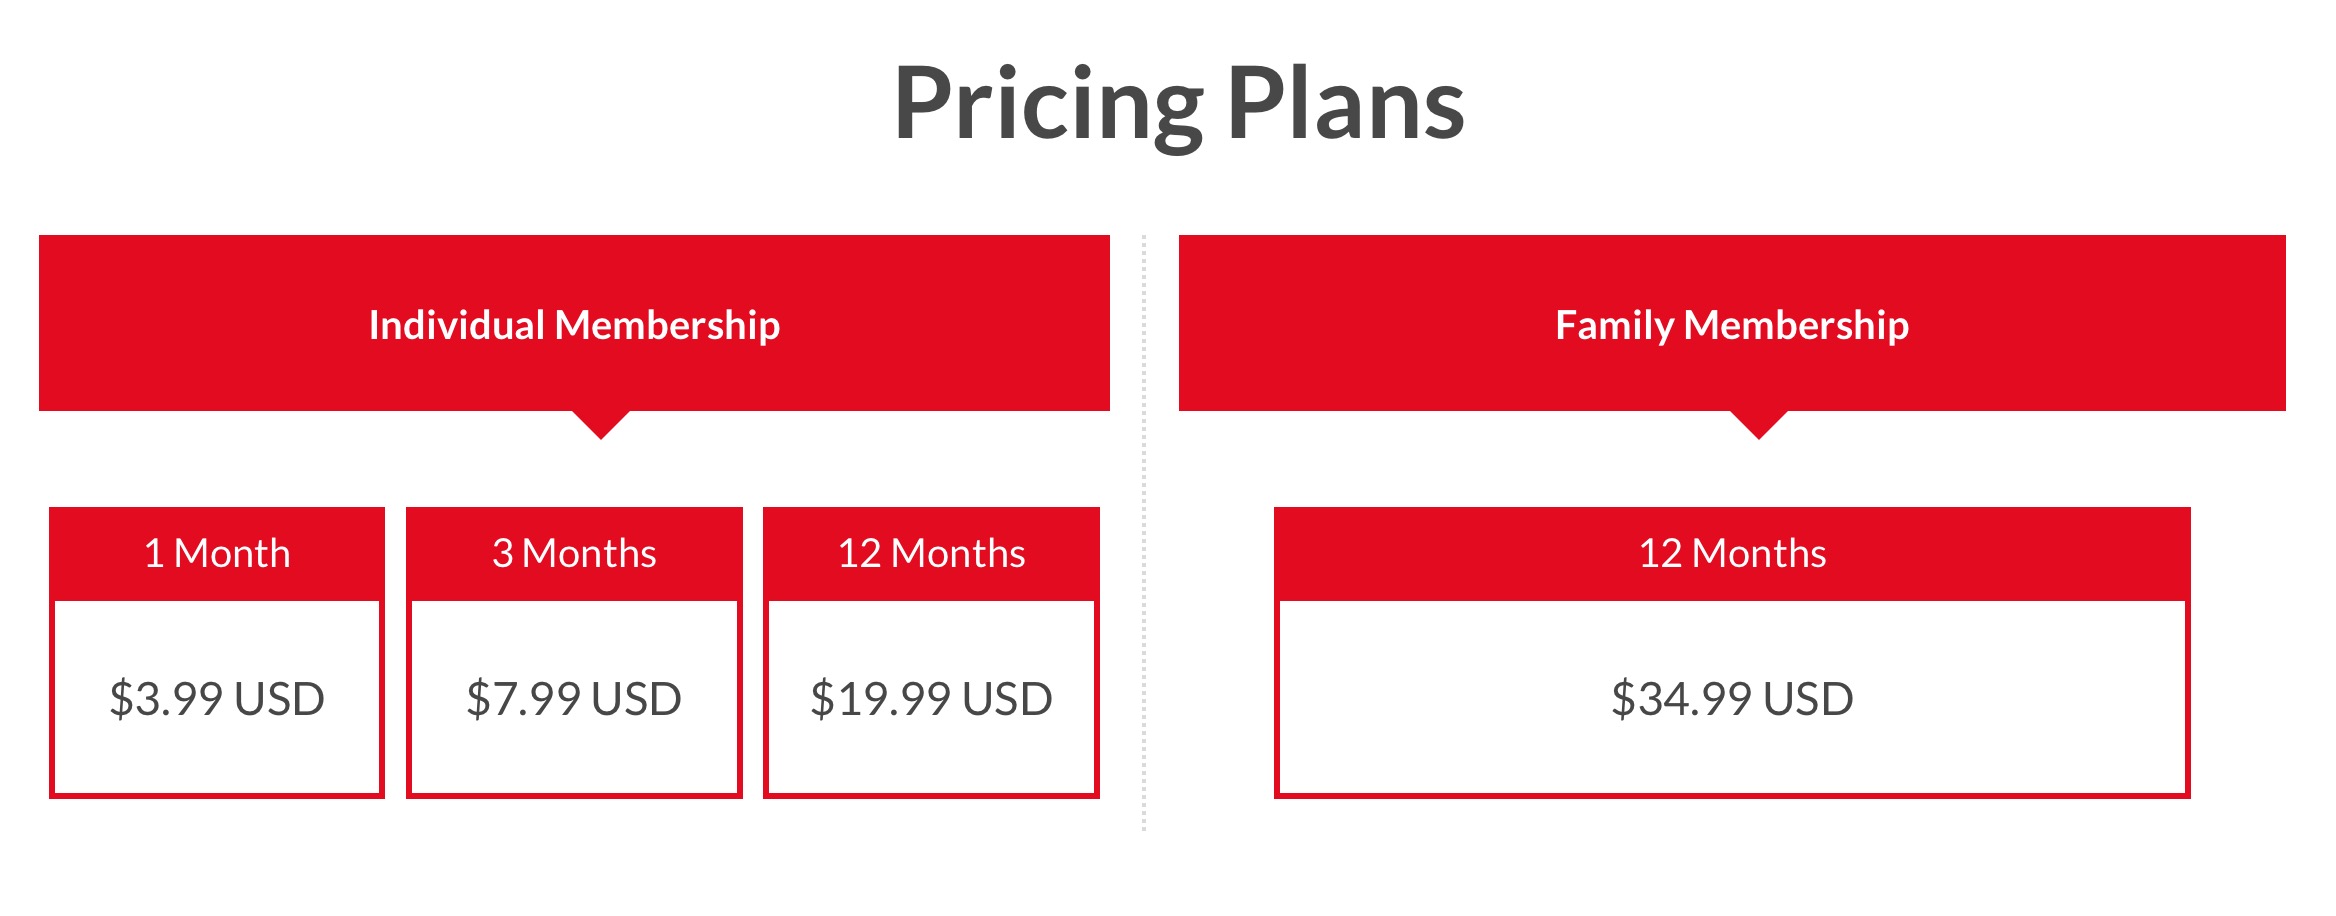
Task: Select the Individual Membership banner
Action: coord(574,323)
